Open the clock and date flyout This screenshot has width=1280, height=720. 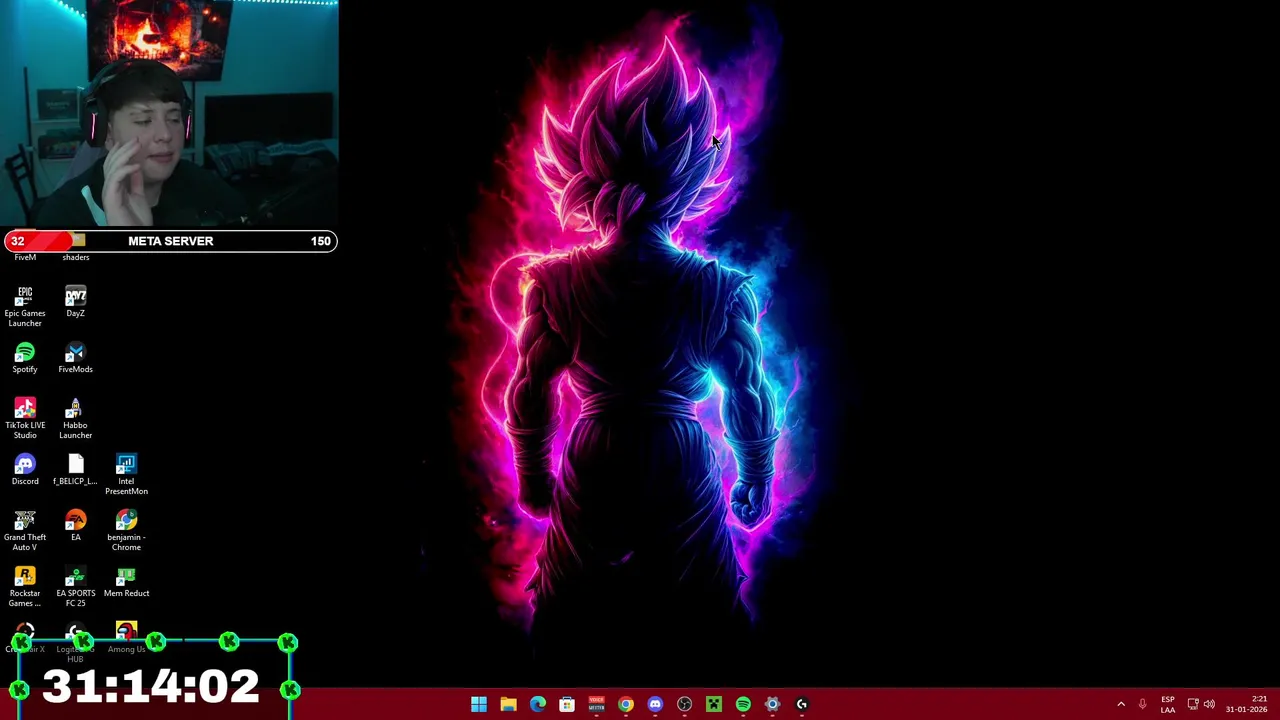click(x=1246, y=704)
